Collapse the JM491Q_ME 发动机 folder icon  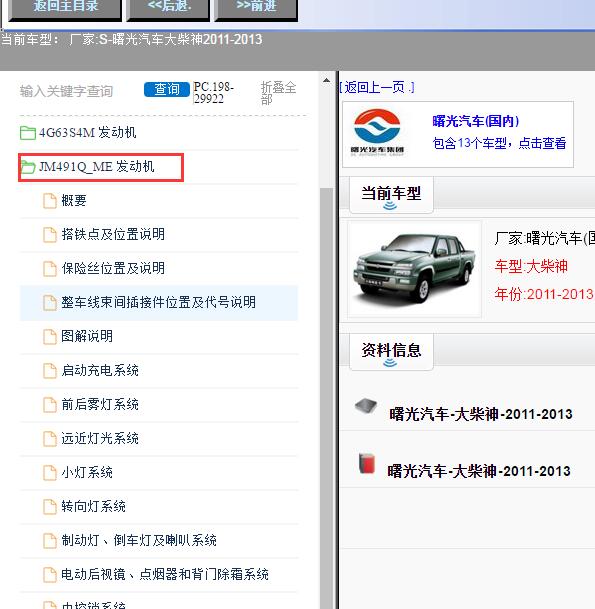tap(28, 167)
